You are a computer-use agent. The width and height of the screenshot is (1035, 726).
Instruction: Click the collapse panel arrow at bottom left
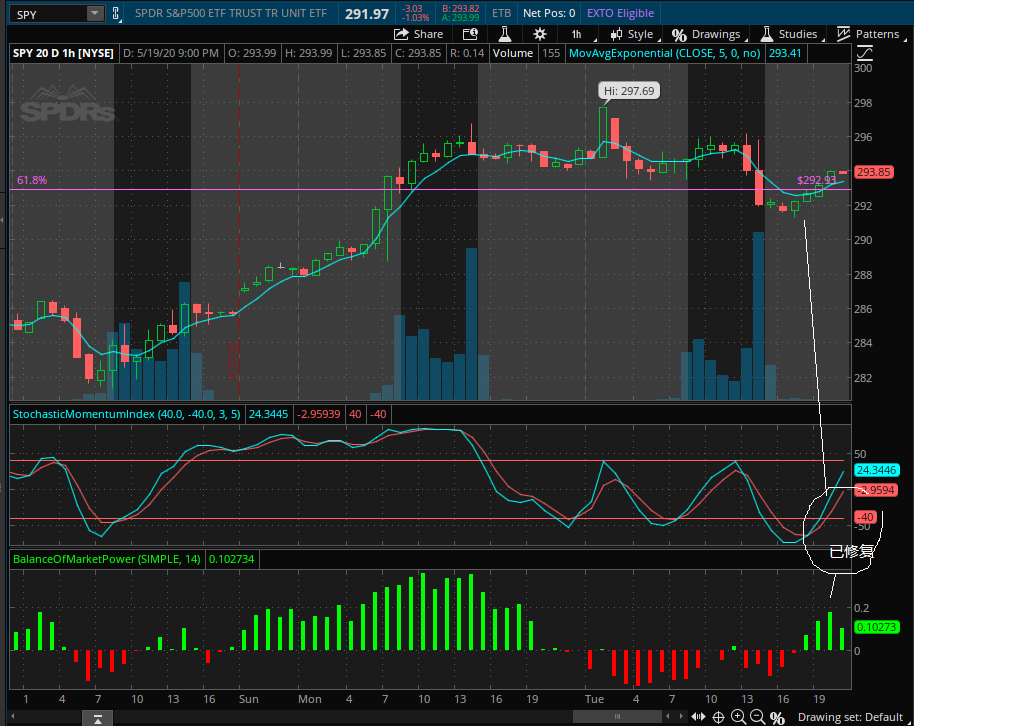(x=98, y=719)
